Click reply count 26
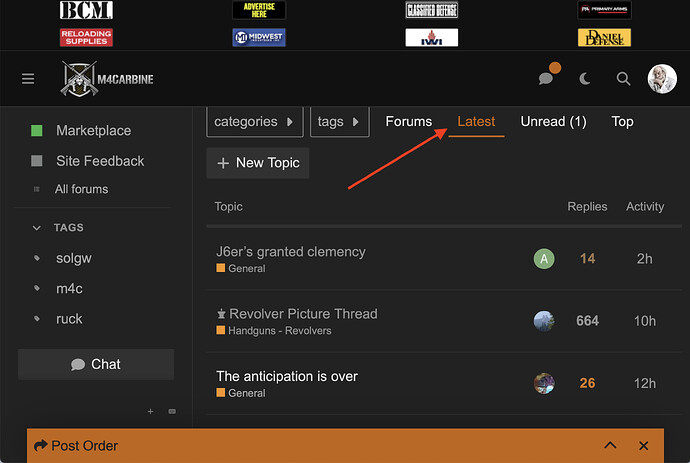This screenshot has width=690, height=463. [587, 383]
